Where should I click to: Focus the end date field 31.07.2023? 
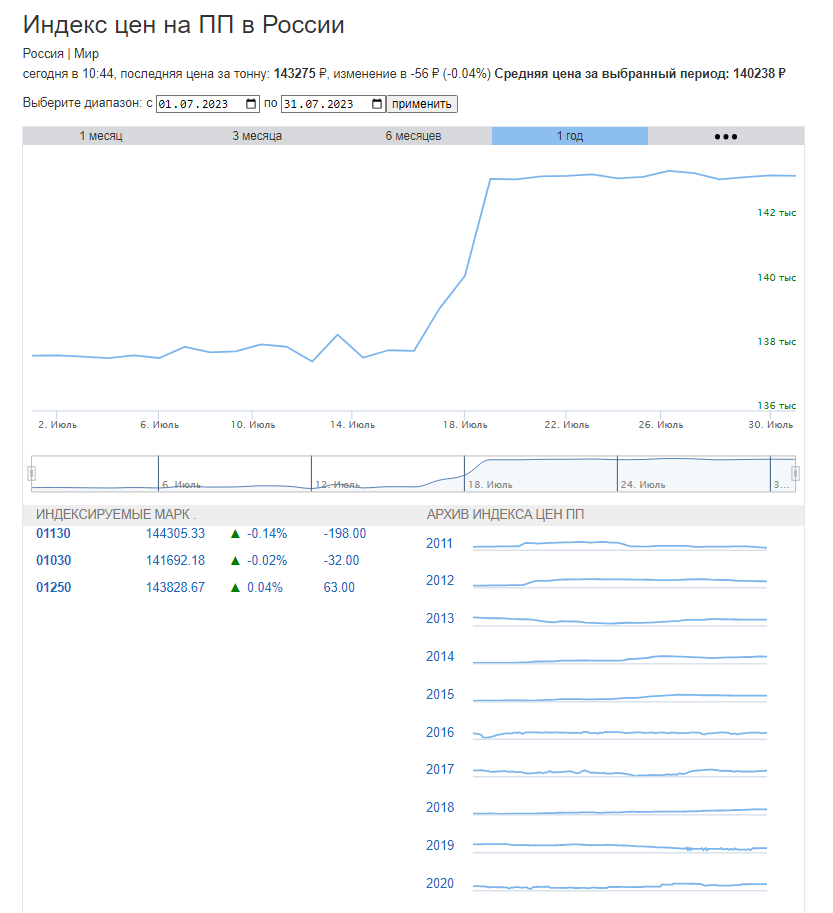tap(333, 104)
